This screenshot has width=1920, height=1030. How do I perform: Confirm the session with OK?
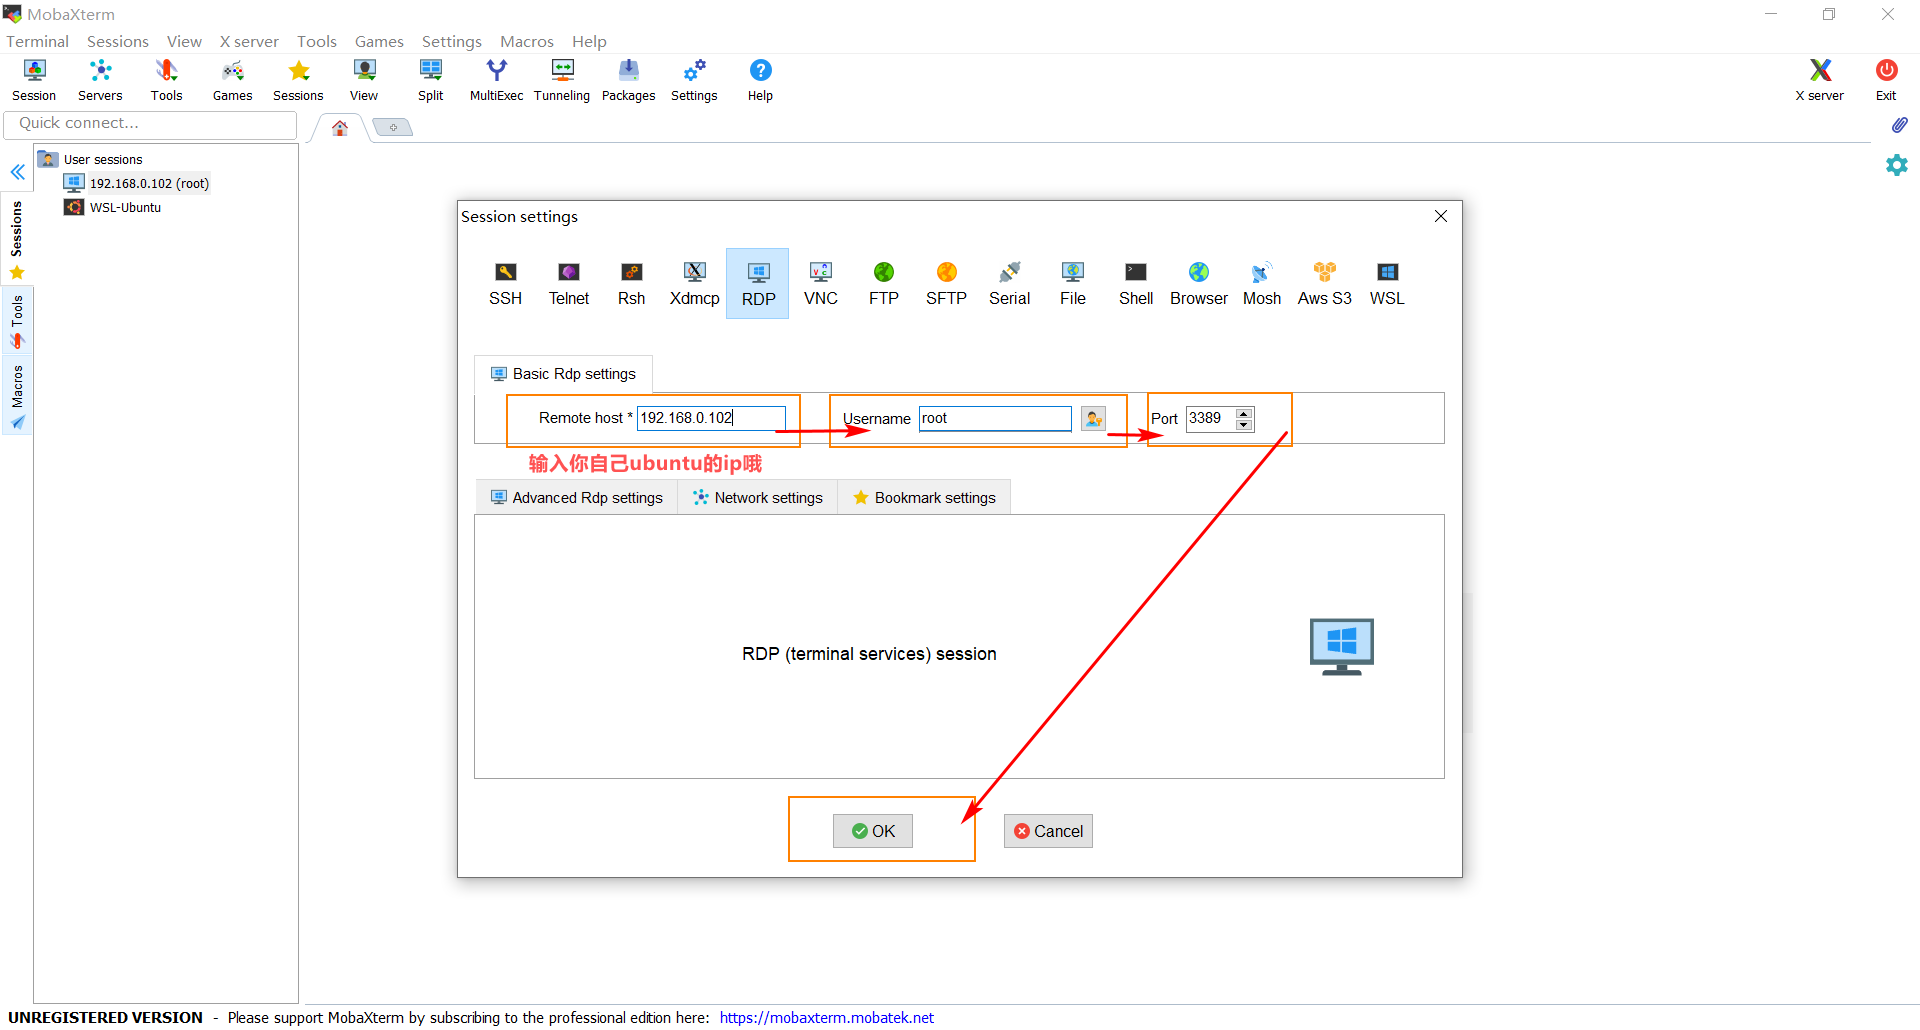pyautogui.click(x=873, y=831)
